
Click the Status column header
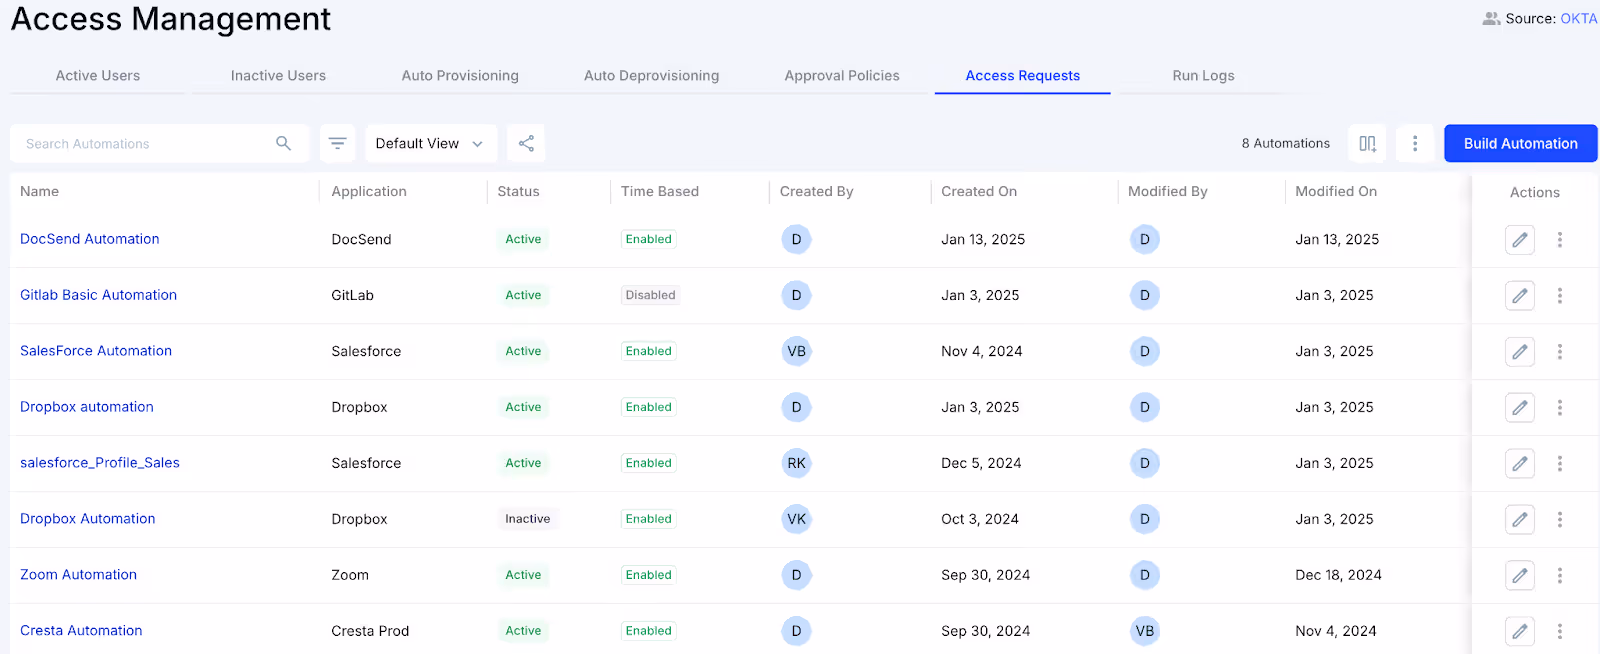coord(518,191)
